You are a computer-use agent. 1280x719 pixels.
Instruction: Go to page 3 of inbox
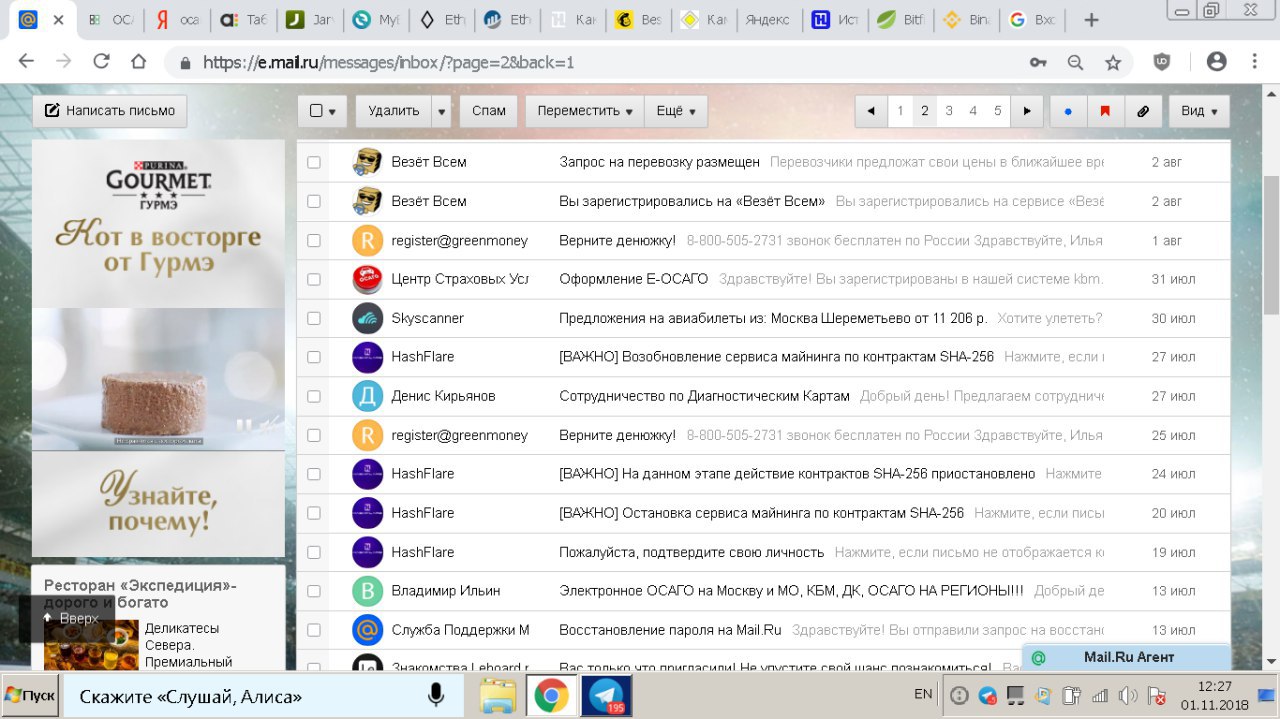click(x=949, y=111)
